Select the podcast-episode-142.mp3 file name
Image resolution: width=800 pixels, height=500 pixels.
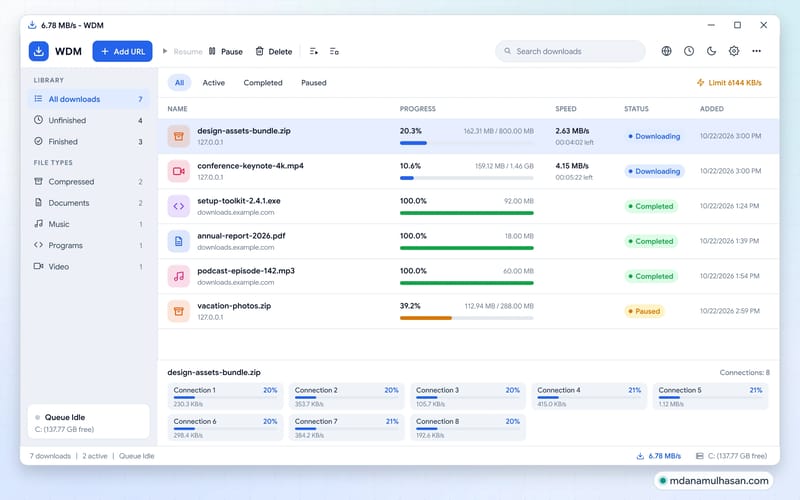click(x=246, y=271)
